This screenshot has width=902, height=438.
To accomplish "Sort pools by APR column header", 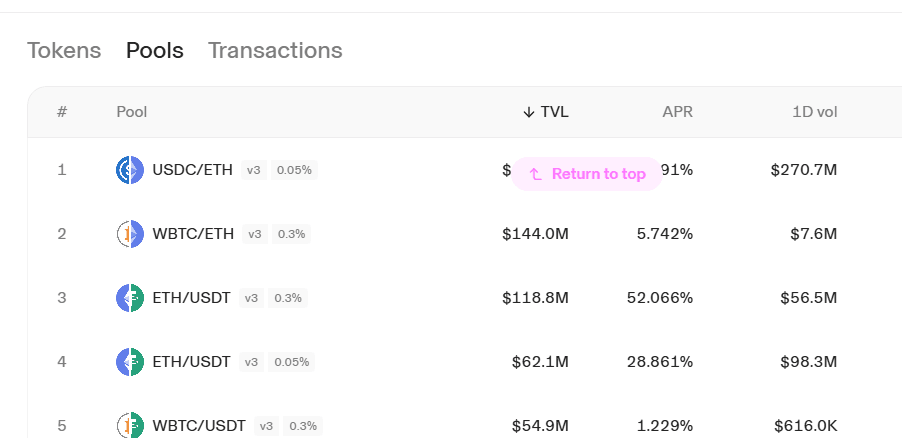I will [x=678, y=112].
